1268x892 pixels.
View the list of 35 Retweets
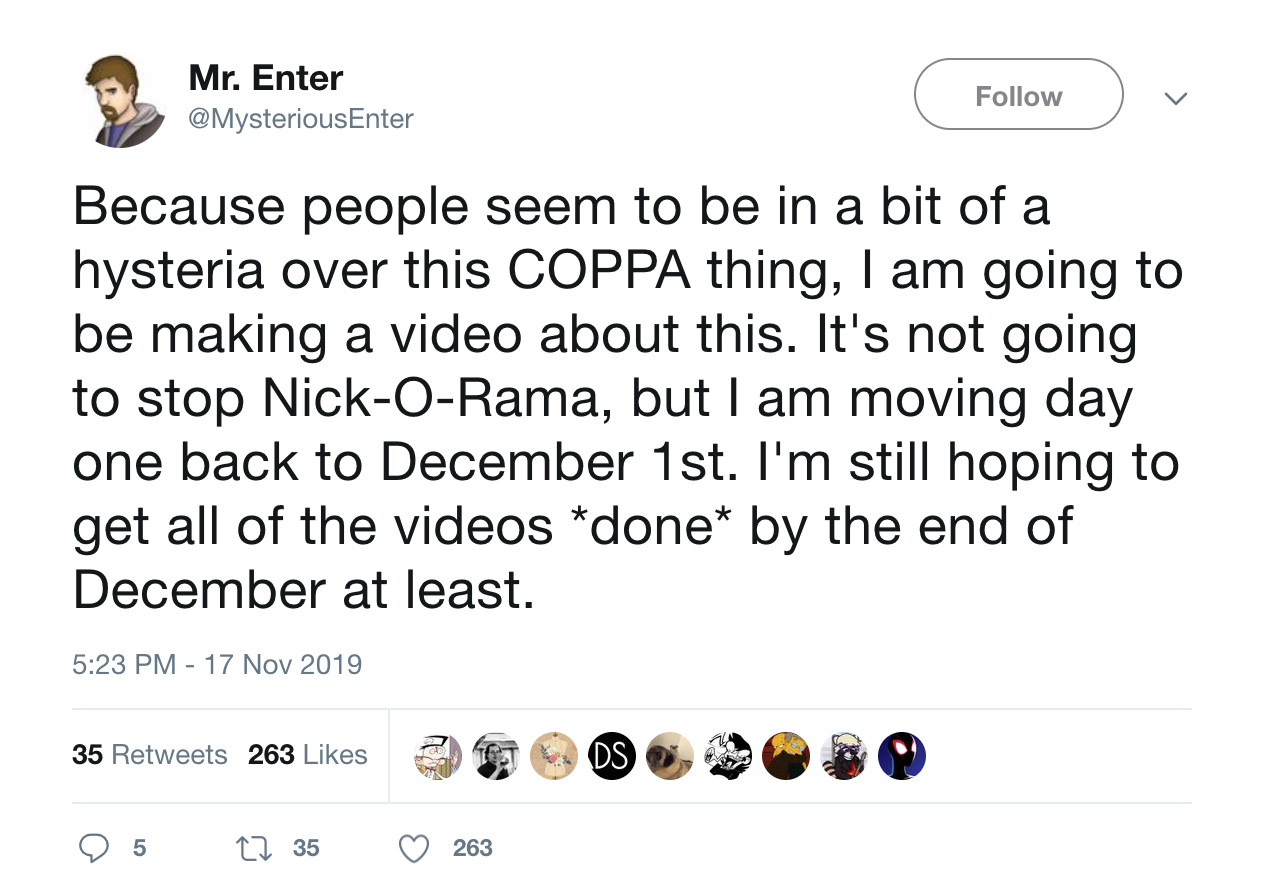149,755
